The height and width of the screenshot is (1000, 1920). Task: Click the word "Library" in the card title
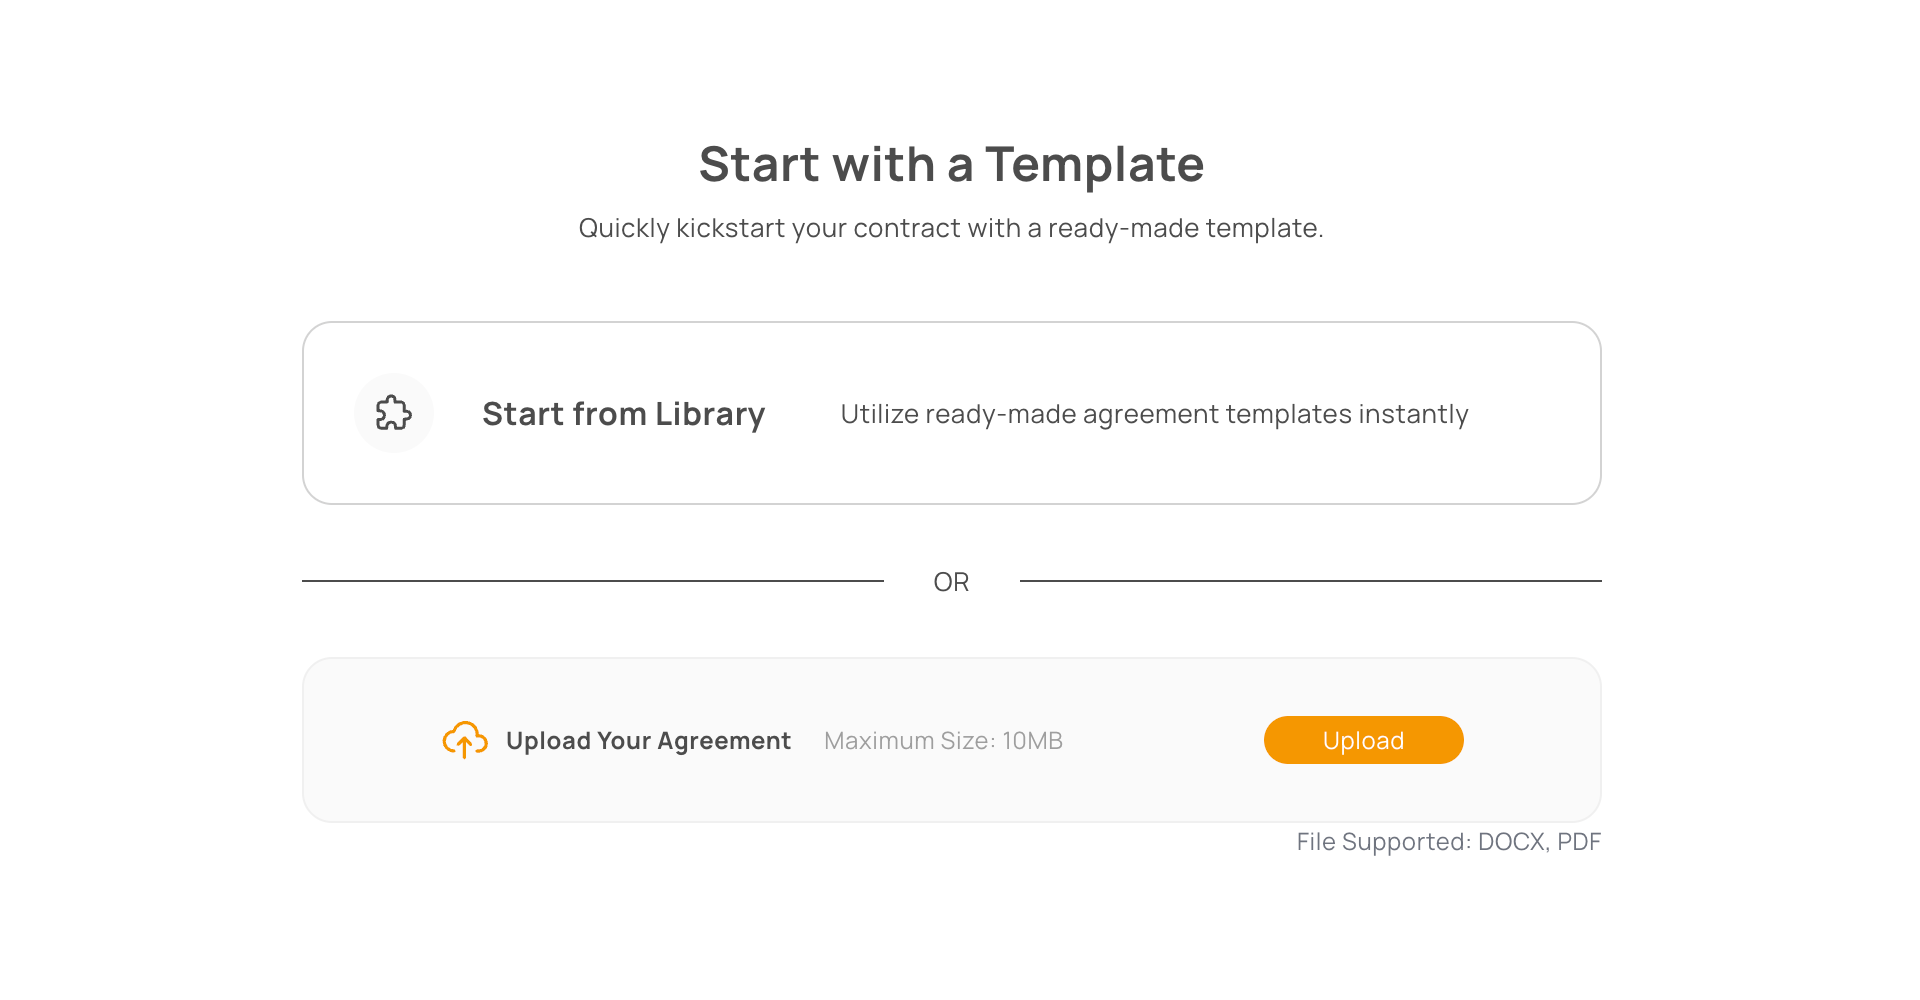click(x=710, y=414)
